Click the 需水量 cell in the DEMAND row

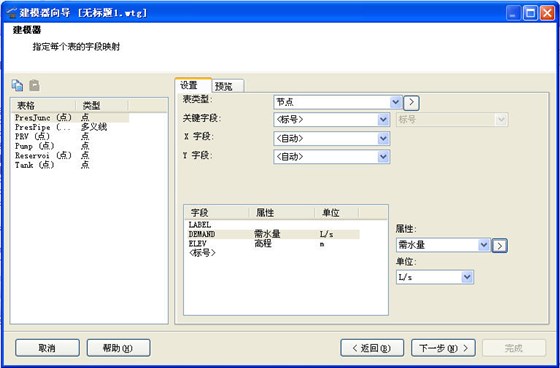pyautogui.click(x=267, y=234)
